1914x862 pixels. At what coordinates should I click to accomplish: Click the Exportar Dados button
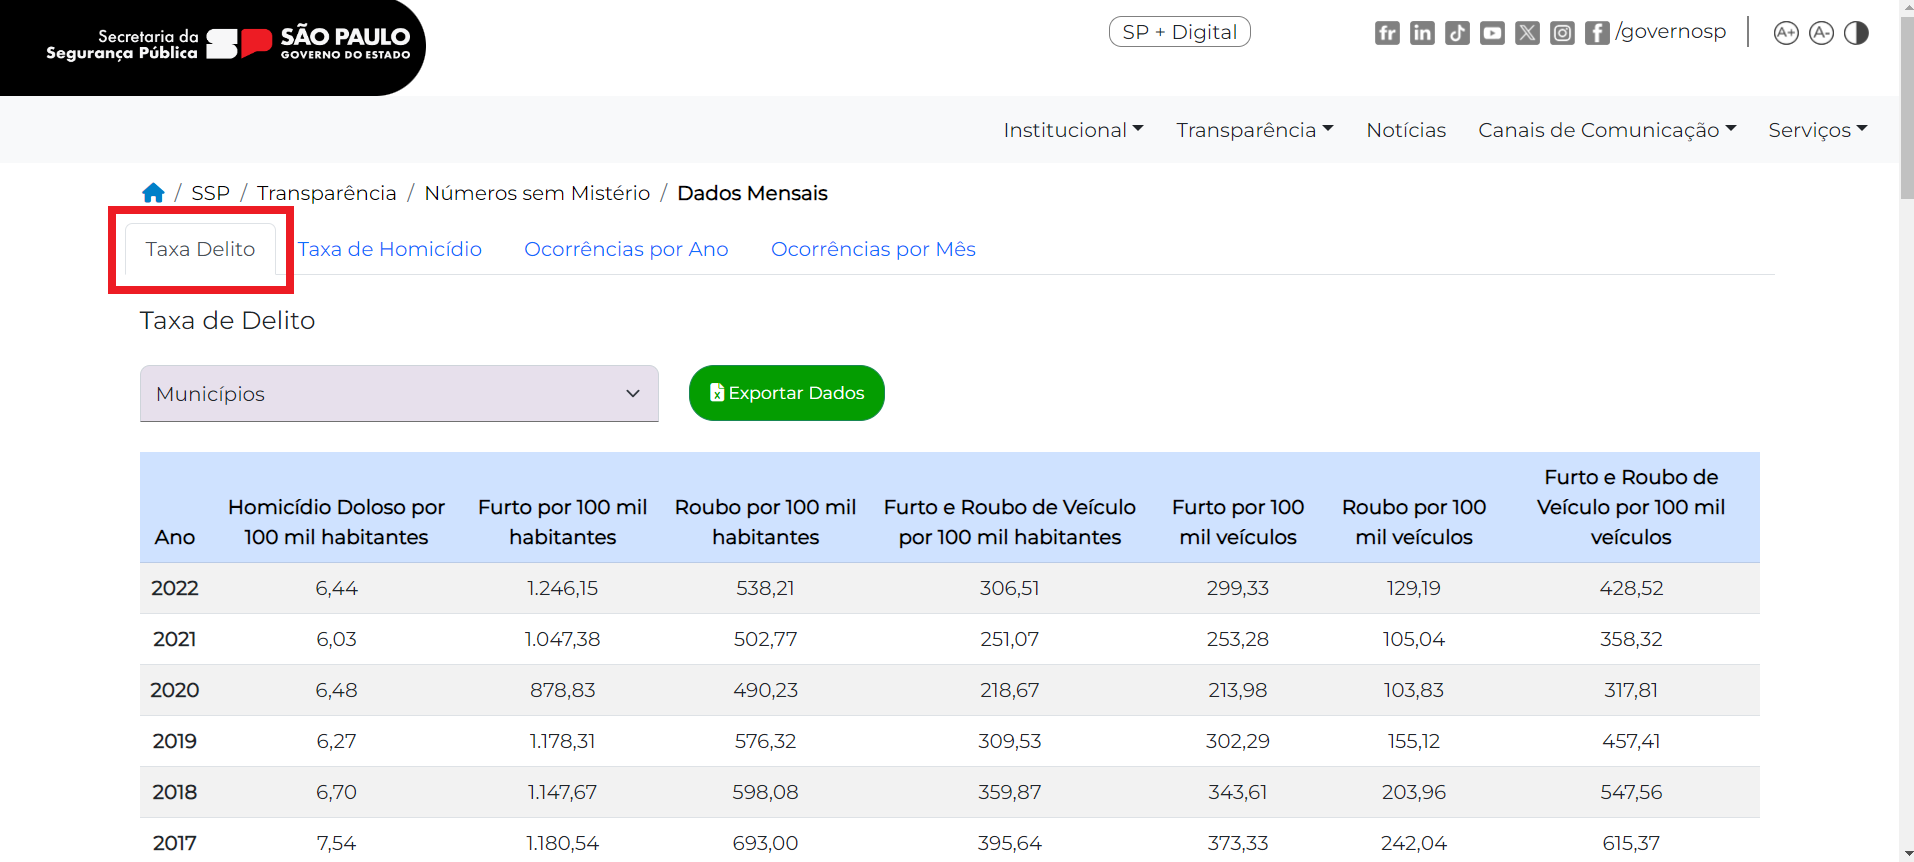coord(786,393)
